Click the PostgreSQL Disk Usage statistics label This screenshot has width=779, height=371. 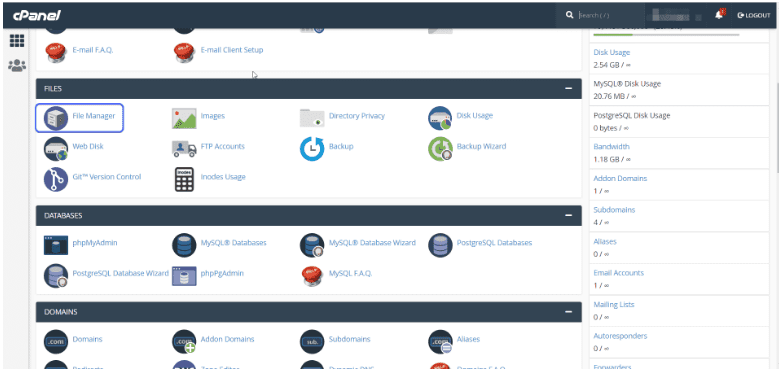[x=631, y=115]
